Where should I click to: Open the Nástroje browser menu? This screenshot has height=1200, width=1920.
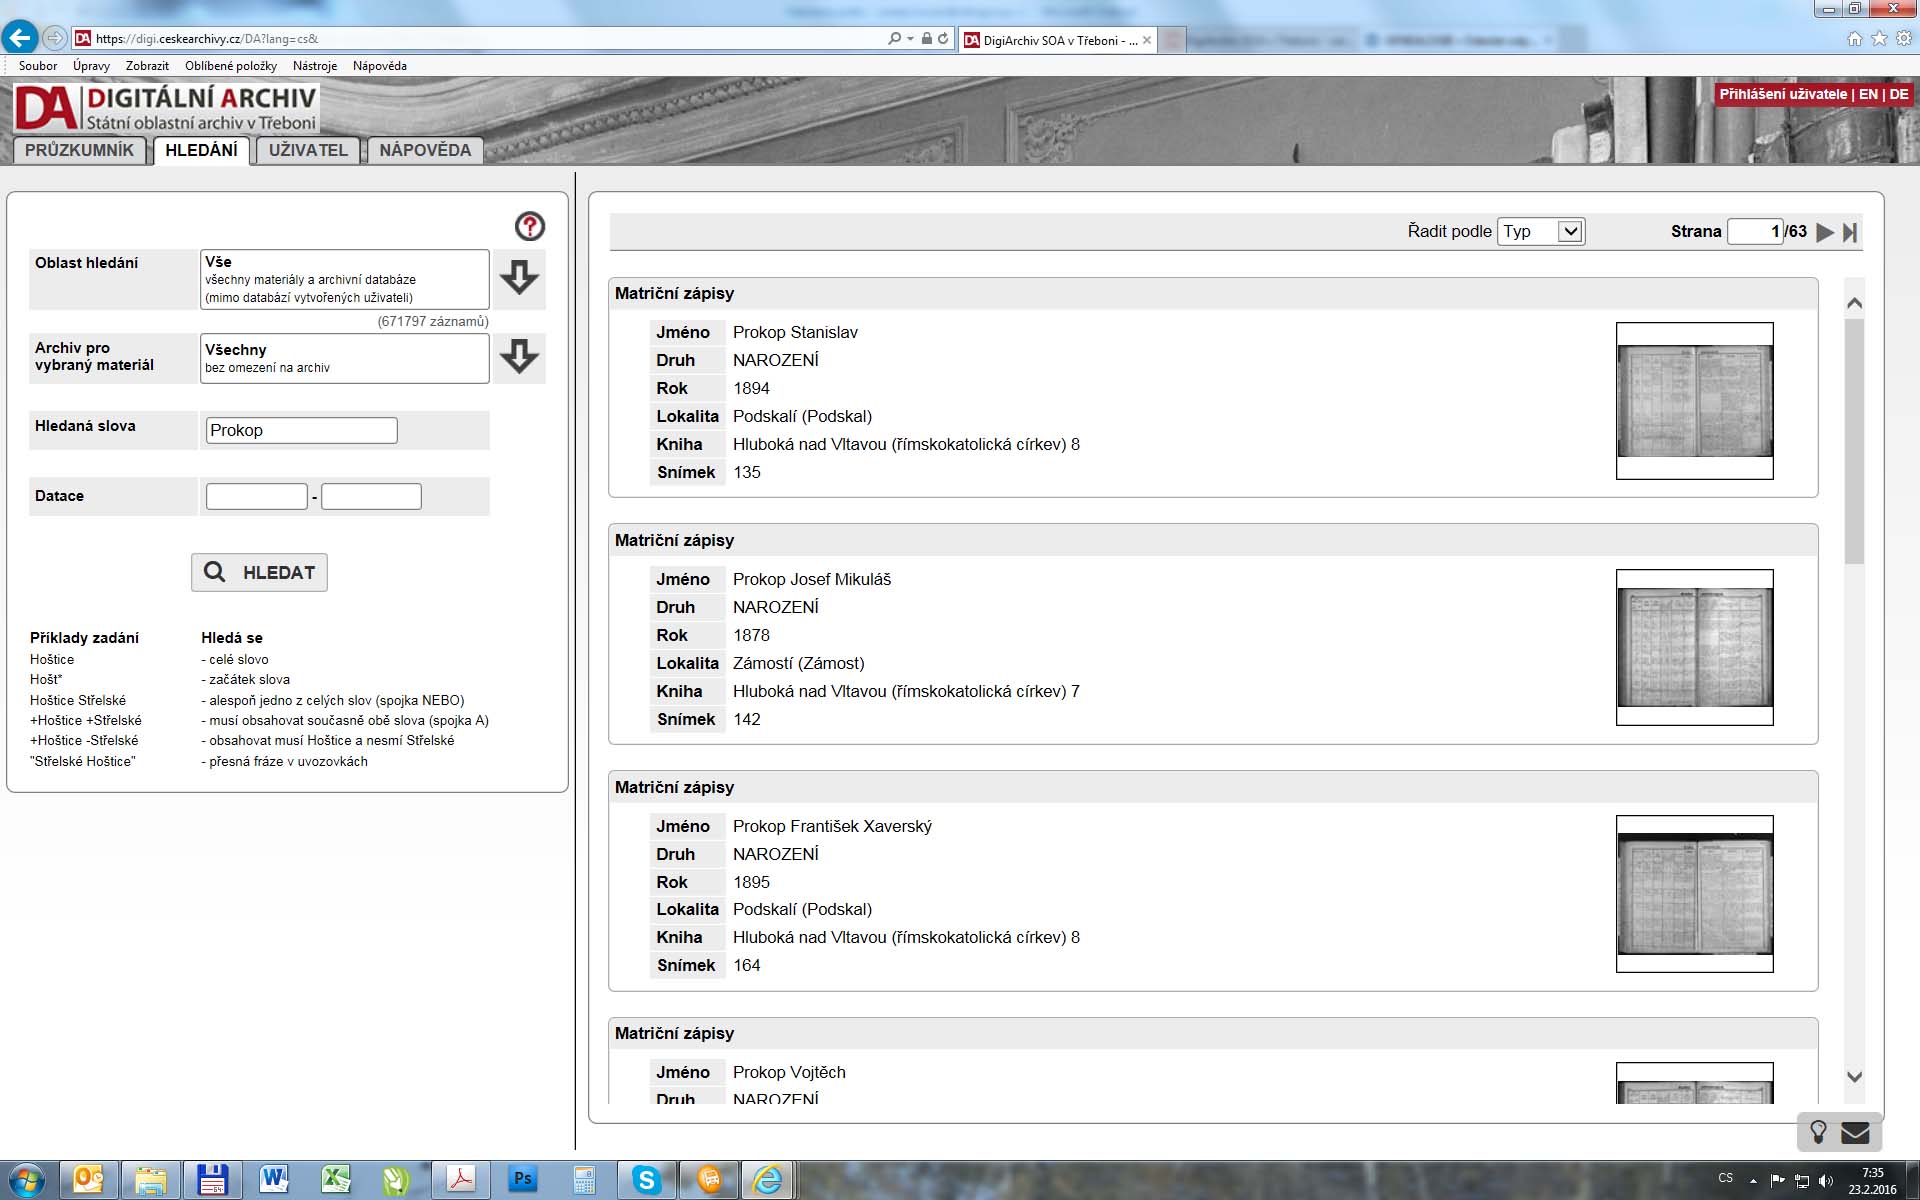pos(314,66)
